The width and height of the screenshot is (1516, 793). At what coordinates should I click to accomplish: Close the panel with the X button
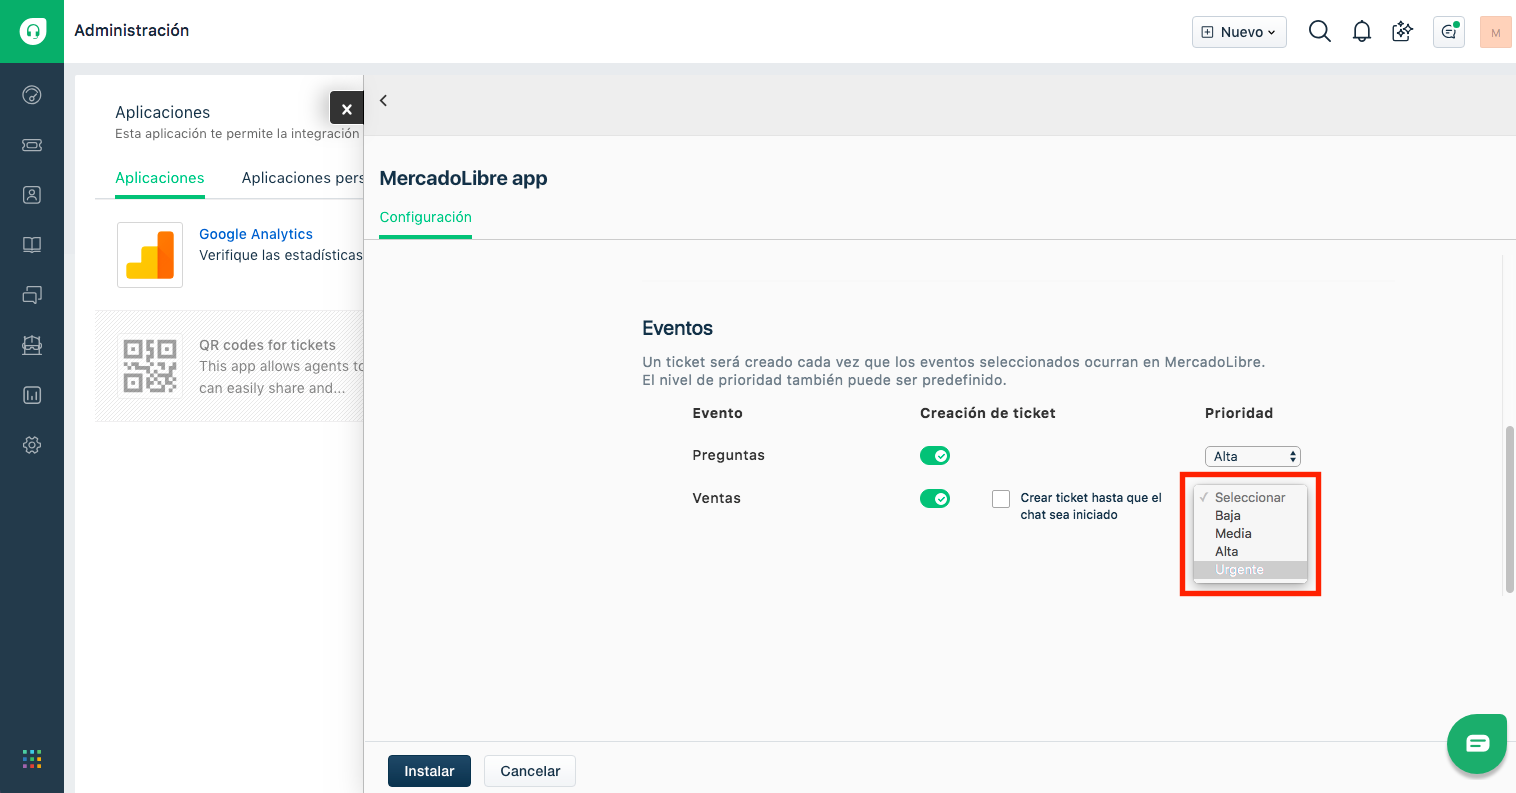point(347,108)
